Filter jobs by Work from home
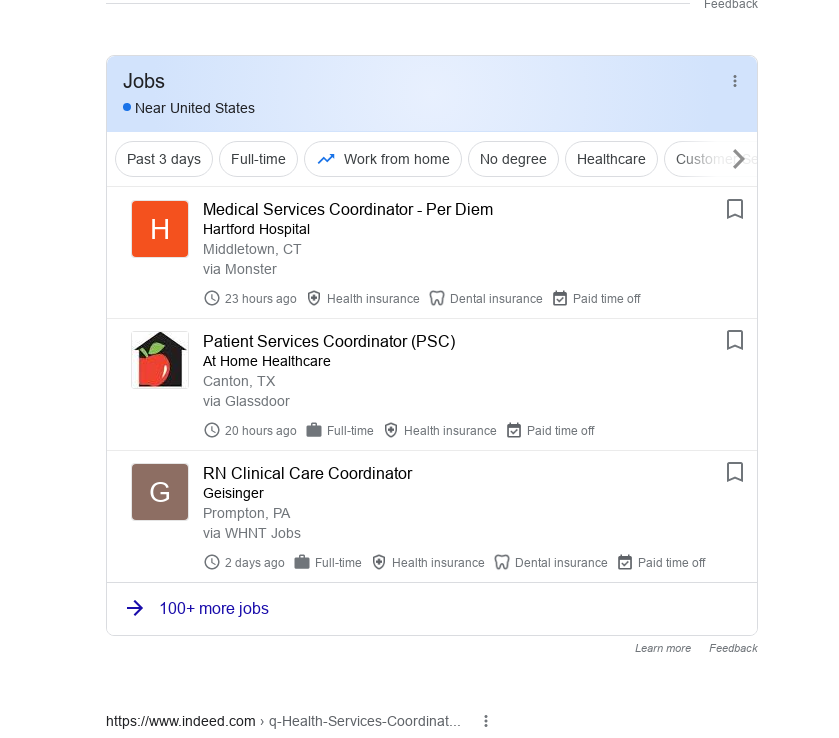The image size is (839, 738). [x=383, y=159]
